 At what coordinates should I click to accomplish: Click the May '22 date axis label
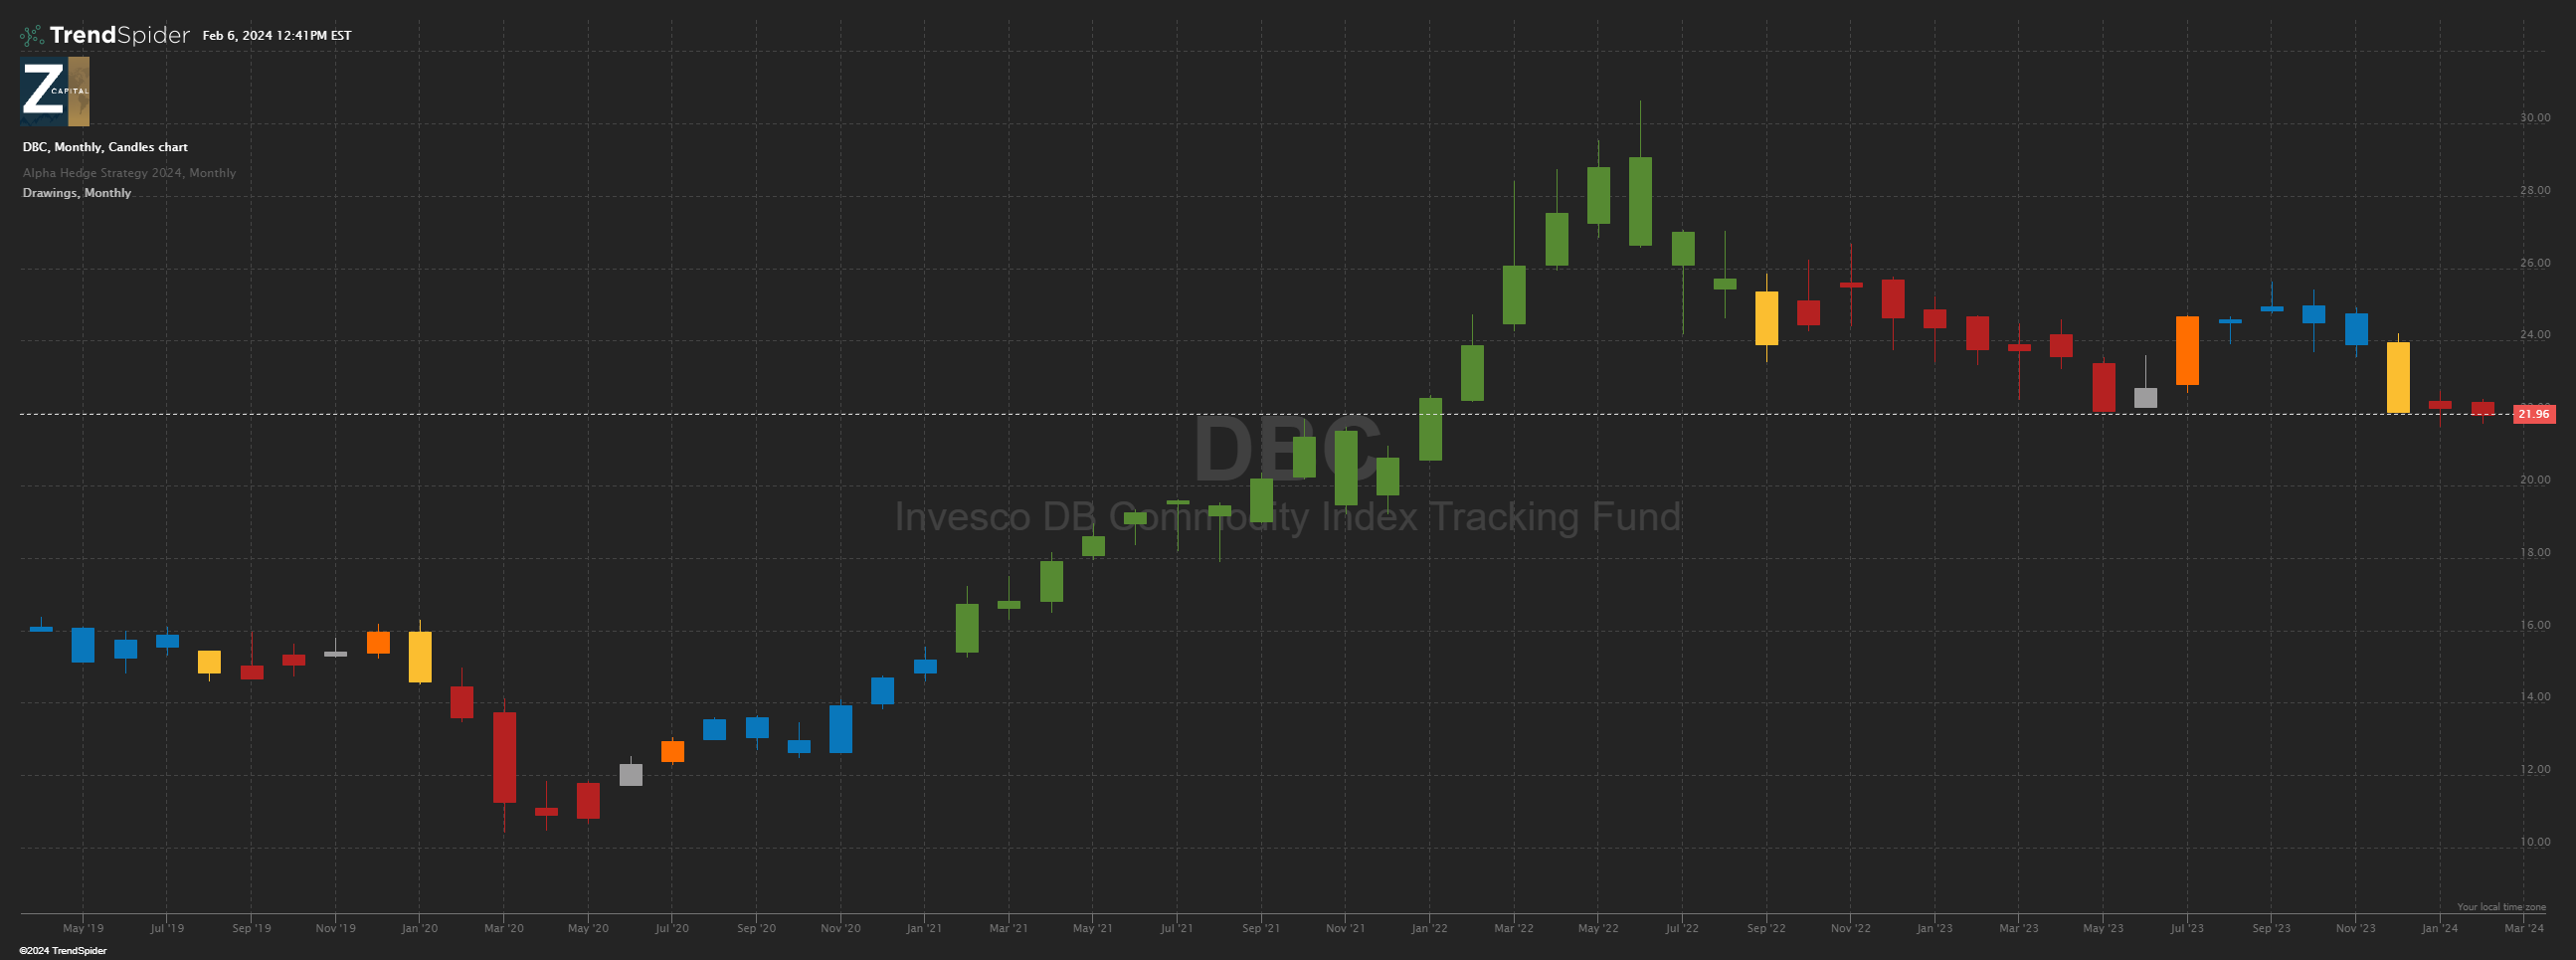pyautogui.click(x=1598, y=929)
